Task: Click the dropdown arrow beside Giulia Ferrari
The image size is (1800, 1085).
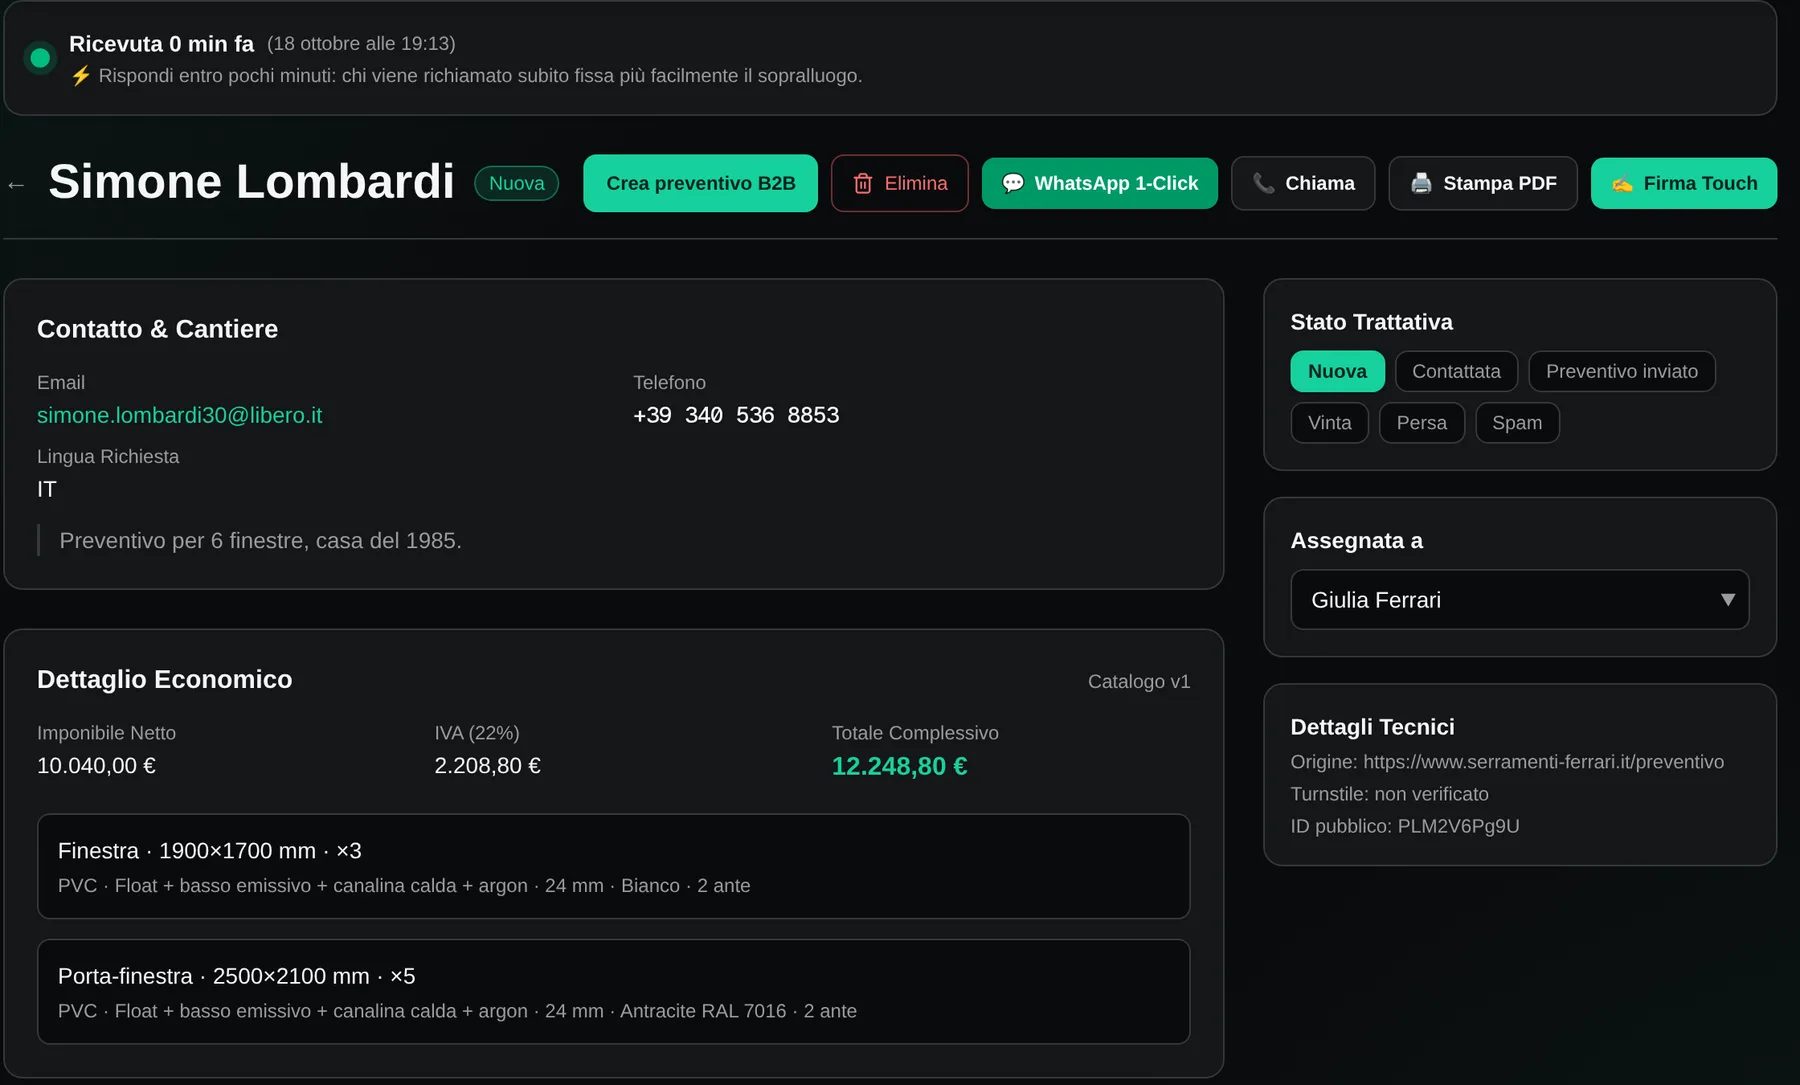Action: tap(1727, 600)
